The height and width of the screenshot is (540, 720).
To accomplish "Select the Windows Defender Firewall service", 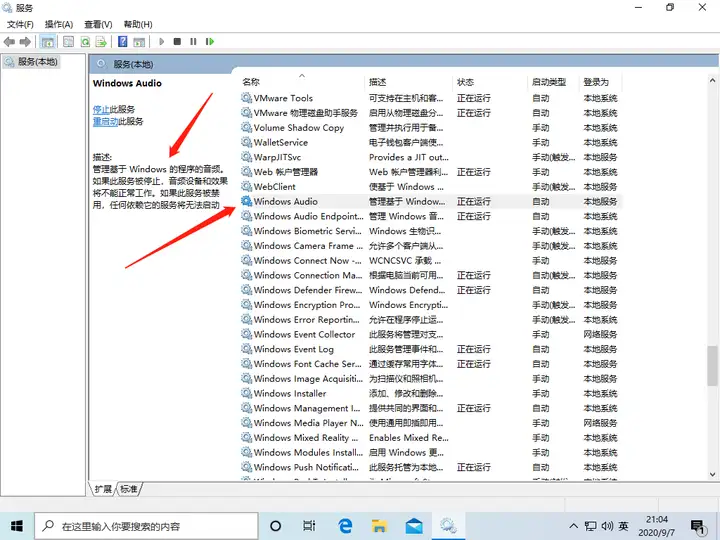I will [x=430, y=290].
